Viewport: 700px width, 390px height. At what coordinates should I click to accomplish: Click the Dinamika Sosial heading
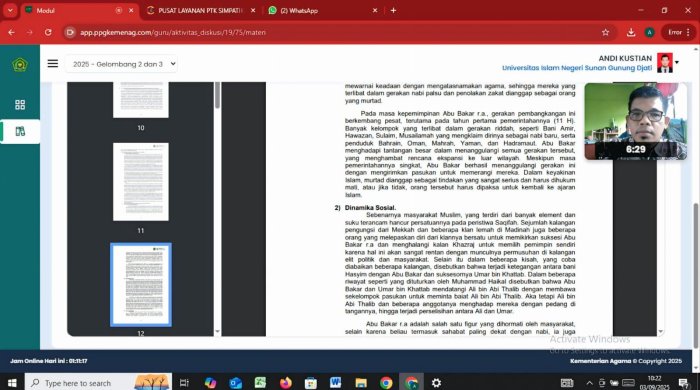(x=370, y=207)
